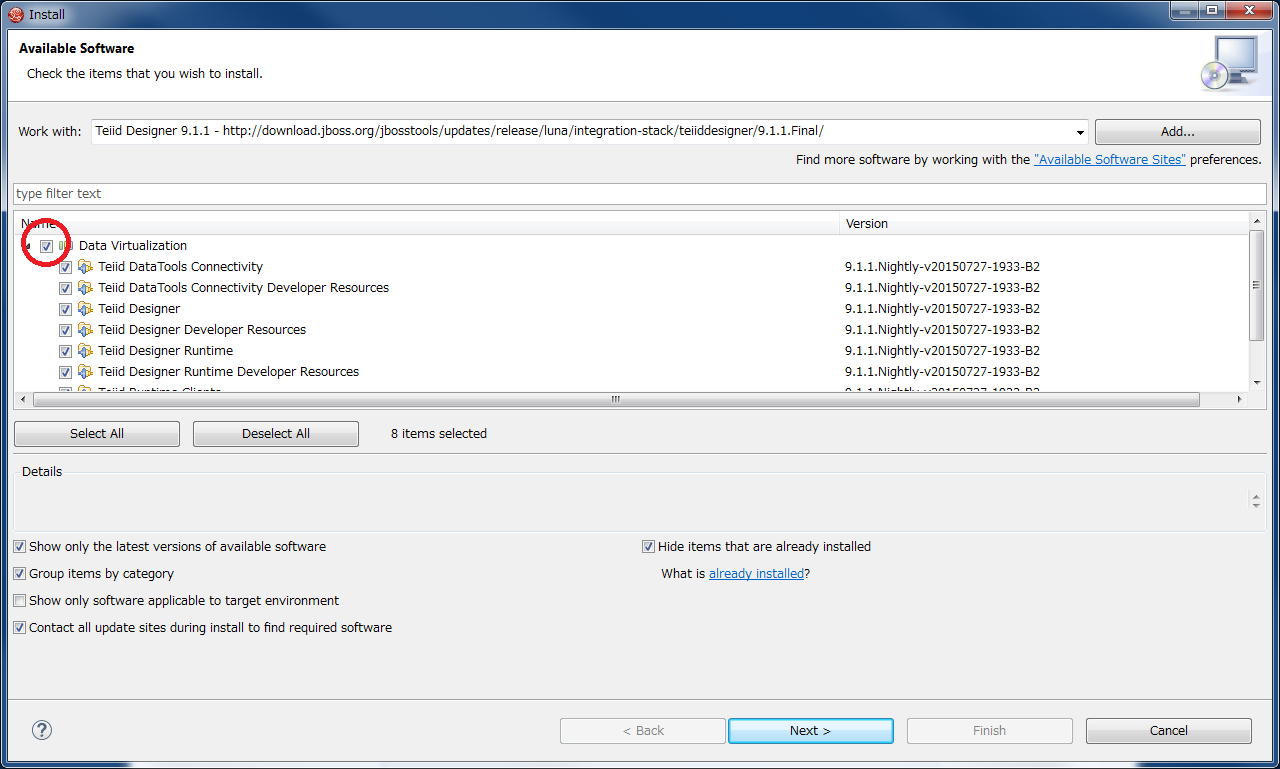The image size is (1280, 769).
Task: Open the Available Software Sites preferences link
Action: click(x=1110, y=160)
